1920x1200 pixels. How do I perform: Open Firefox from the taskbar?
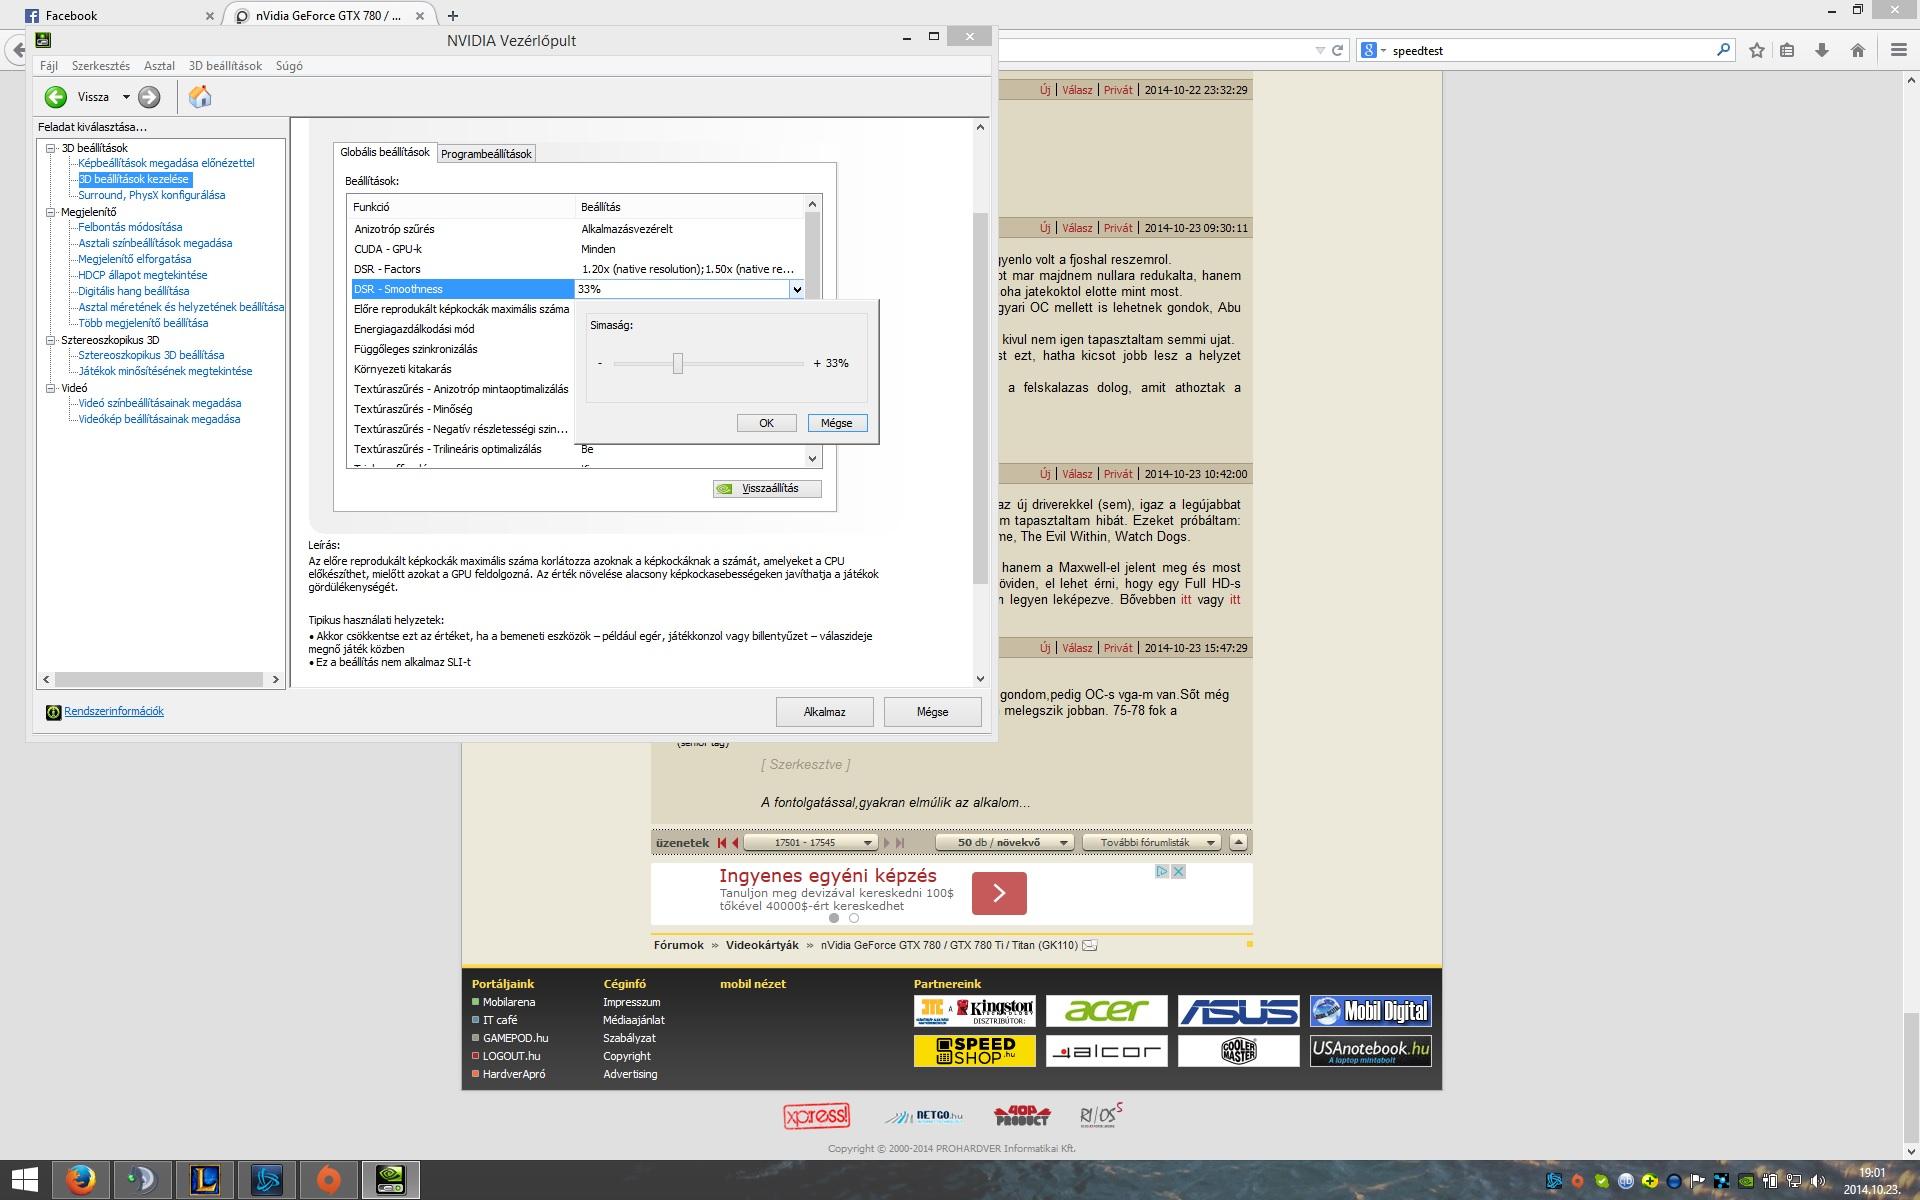tap(80, 1180)
